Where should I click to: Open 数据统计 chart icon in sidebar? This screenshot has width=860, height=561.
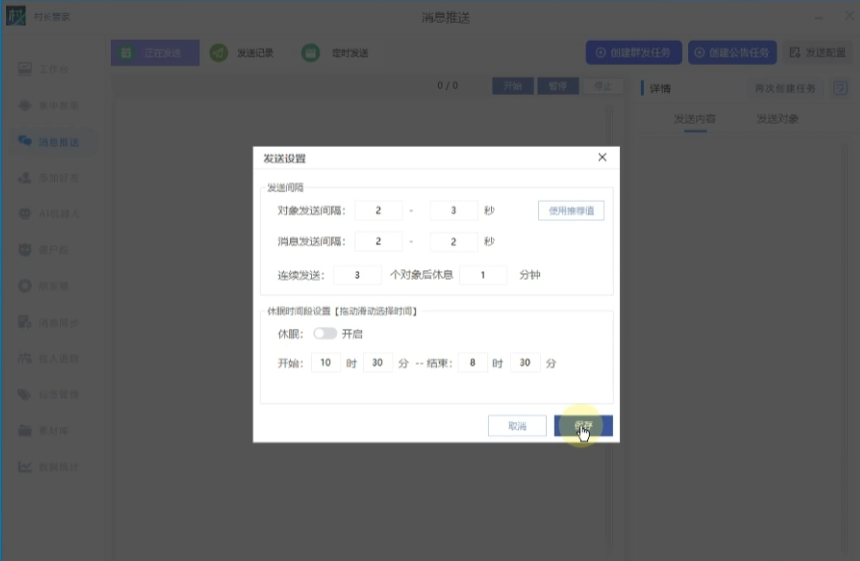(x=25, y=467)
